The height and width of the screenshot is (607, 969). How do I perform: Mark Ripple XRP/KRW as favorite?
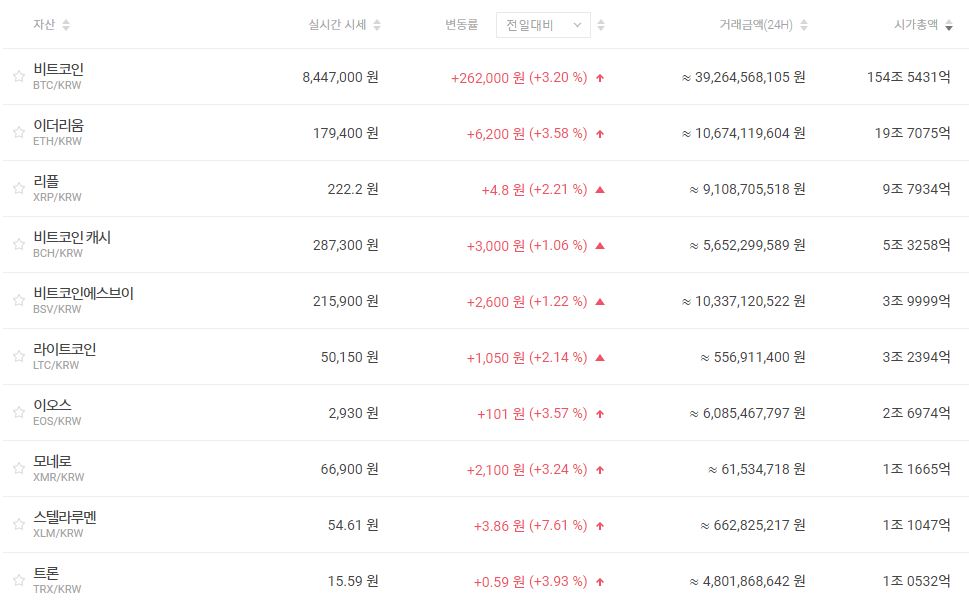click(18, 189)
